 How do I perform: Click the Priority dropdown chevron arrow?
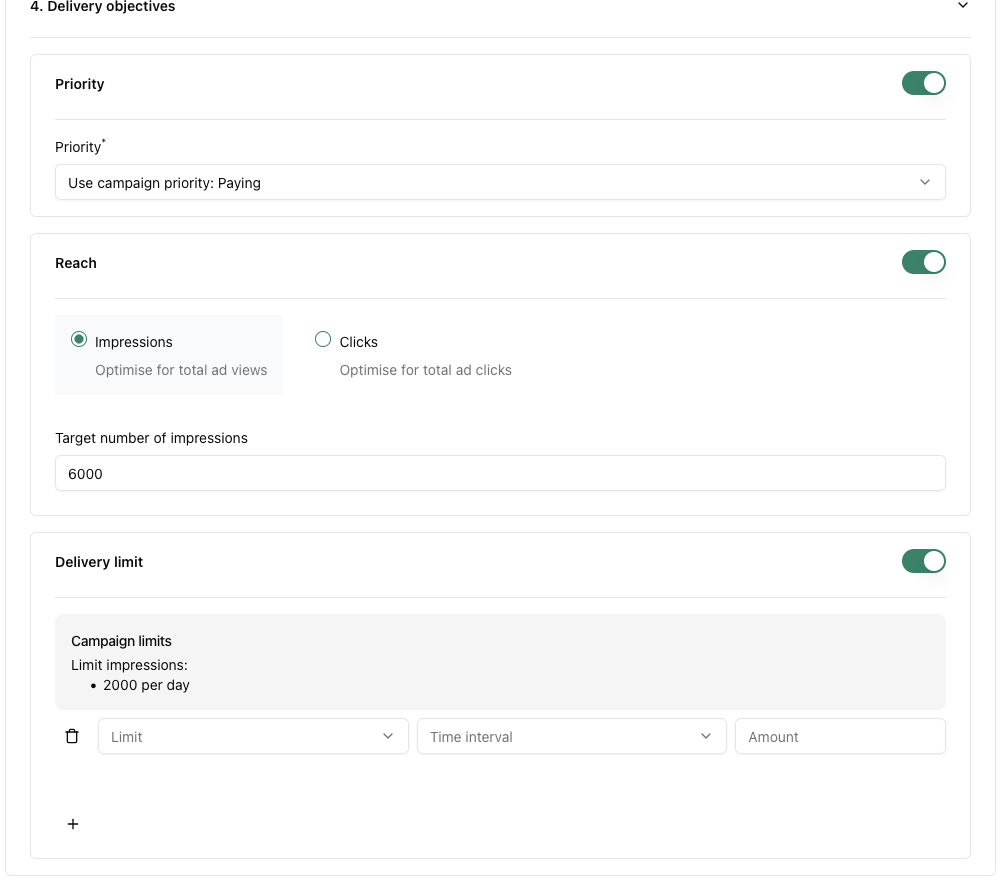click(925, 183)
